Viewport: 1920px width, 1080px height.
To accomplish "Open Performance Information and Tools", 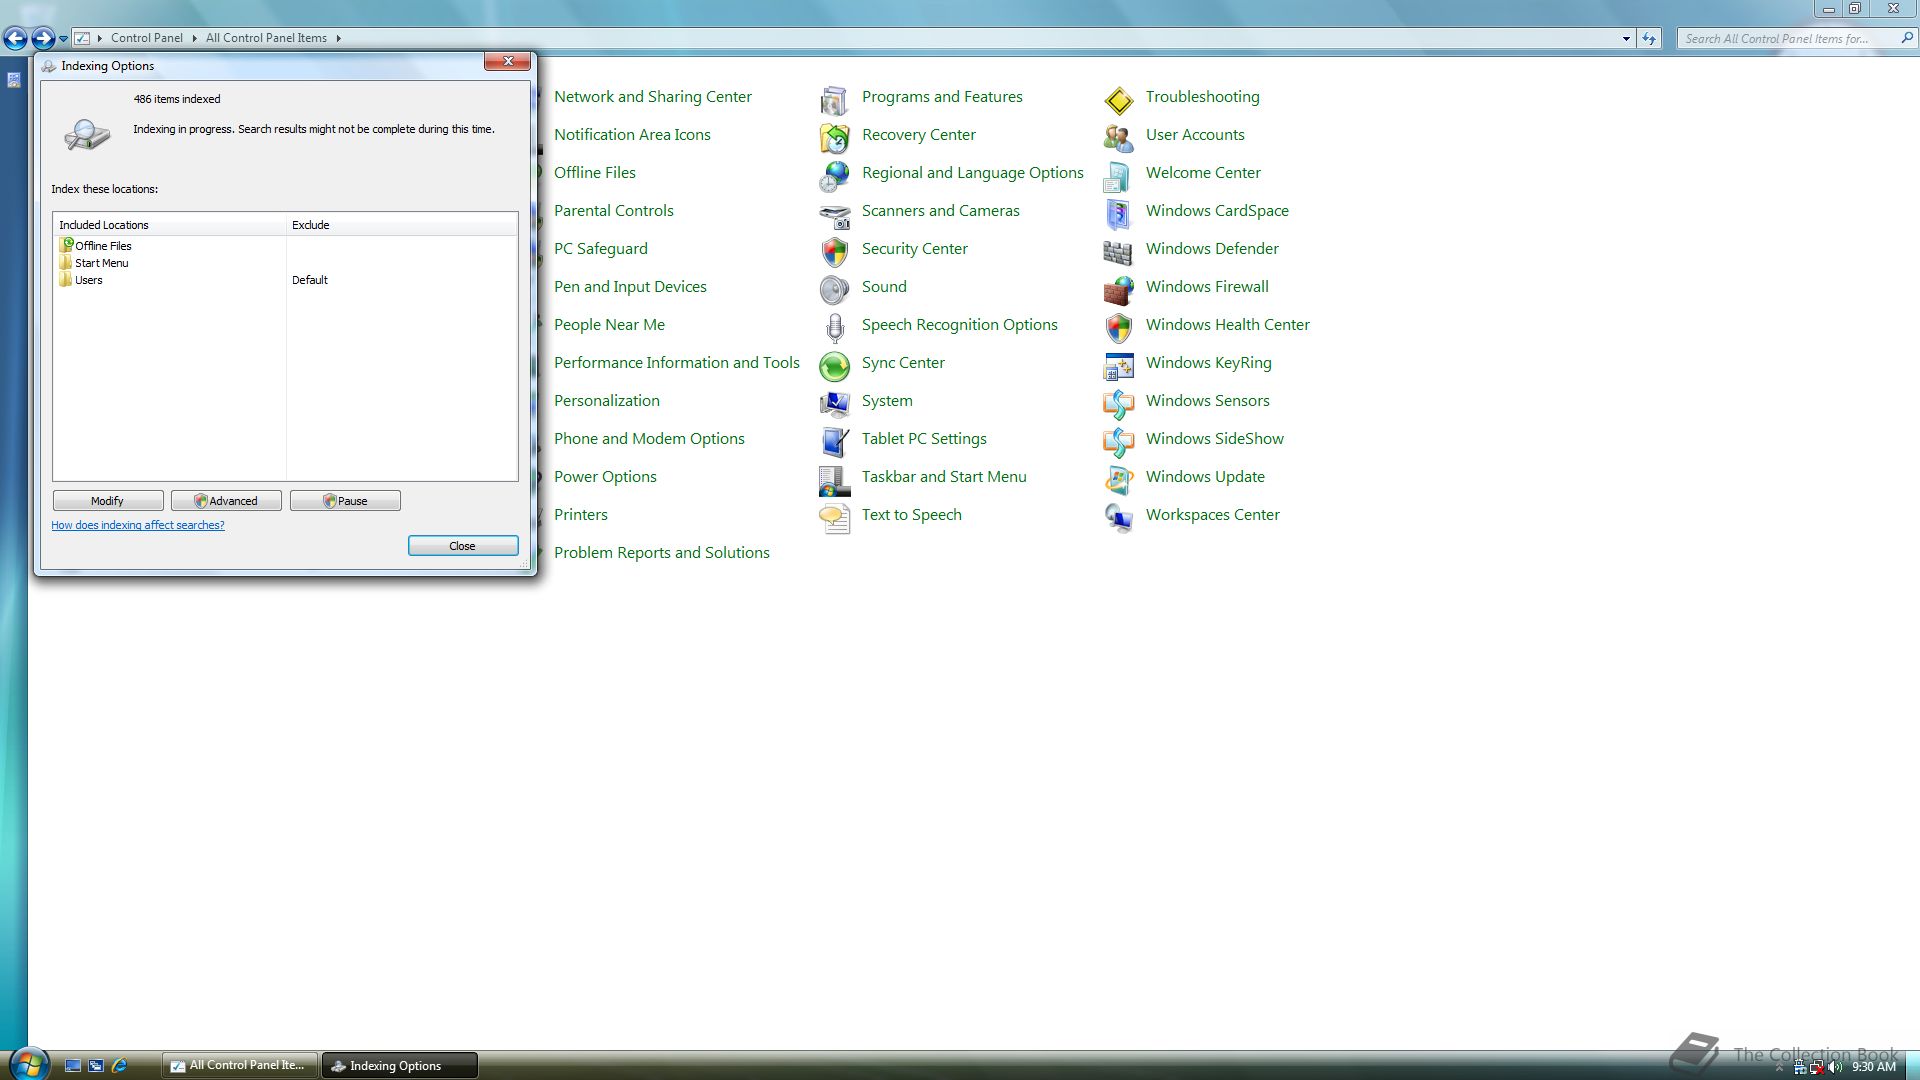I will (x=677, y=363).
